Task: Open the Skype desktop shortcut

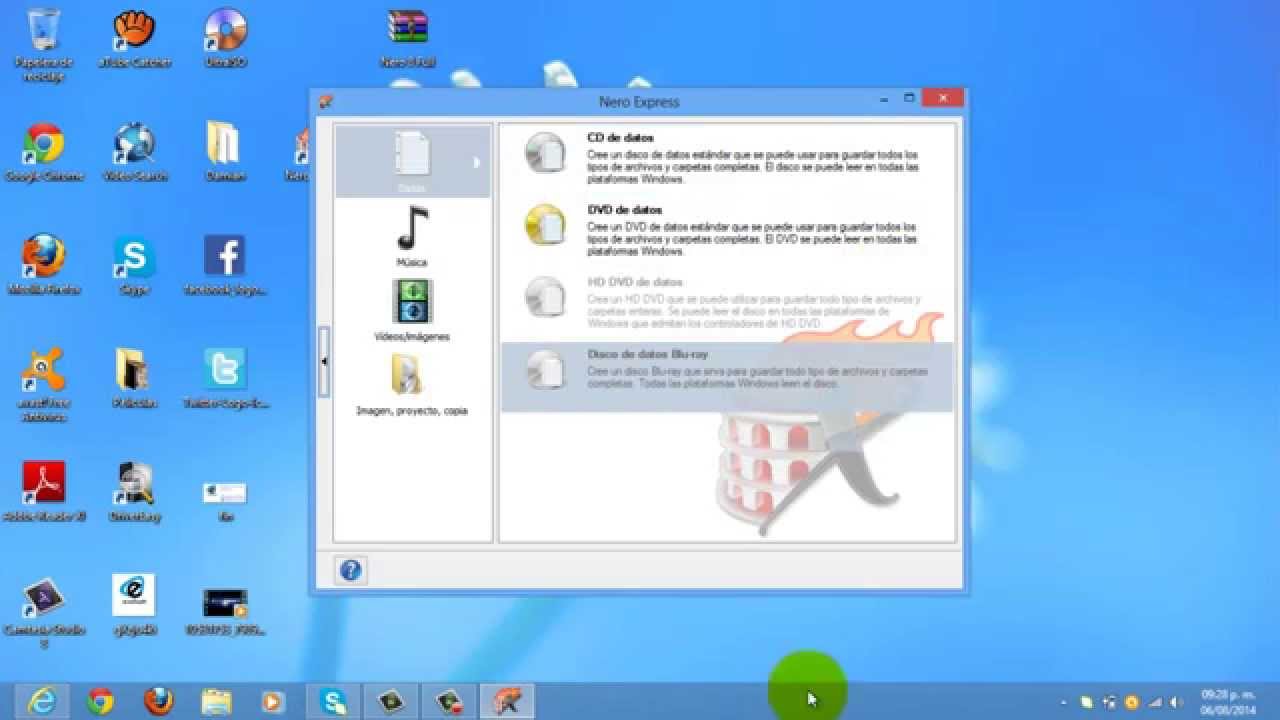Action: click(134, 266)
